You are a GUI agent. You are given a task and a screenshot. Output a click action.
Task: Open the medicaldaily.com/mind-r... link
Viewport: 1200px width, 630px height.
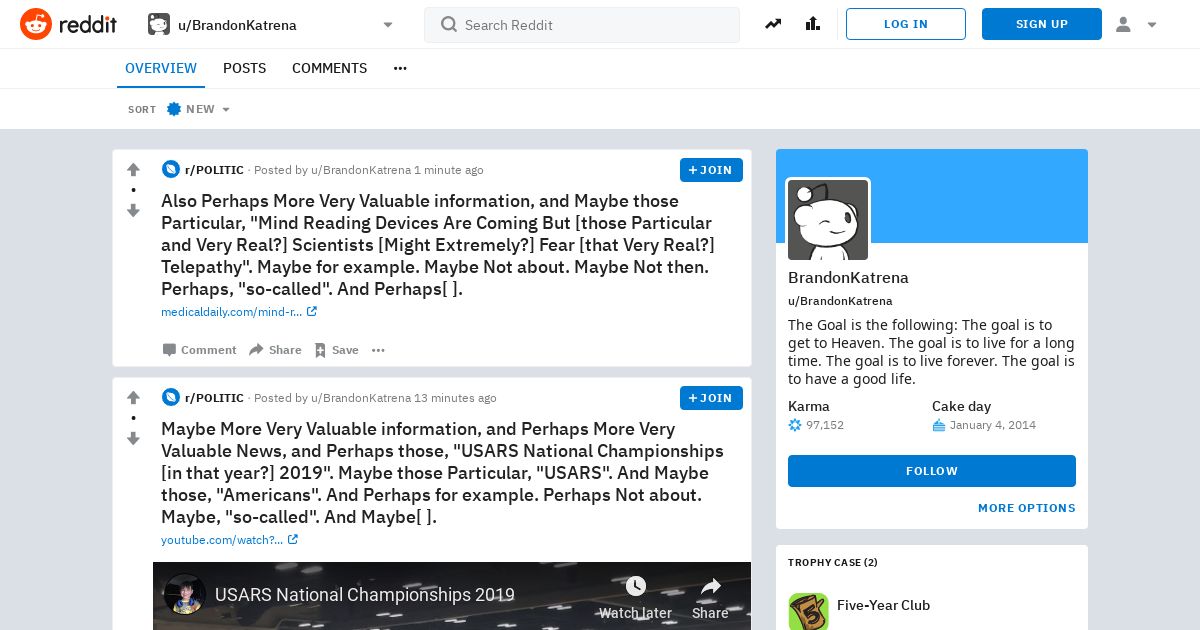(239, 312)
